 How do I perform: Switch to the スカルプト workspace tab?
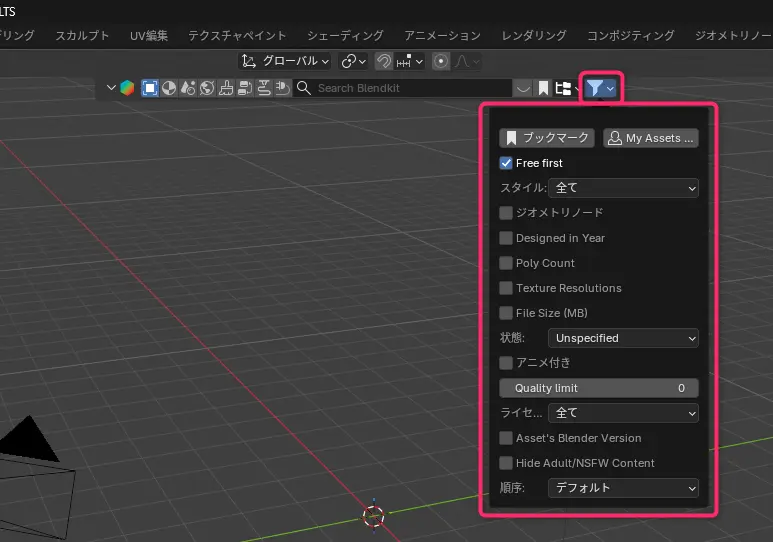82,36
